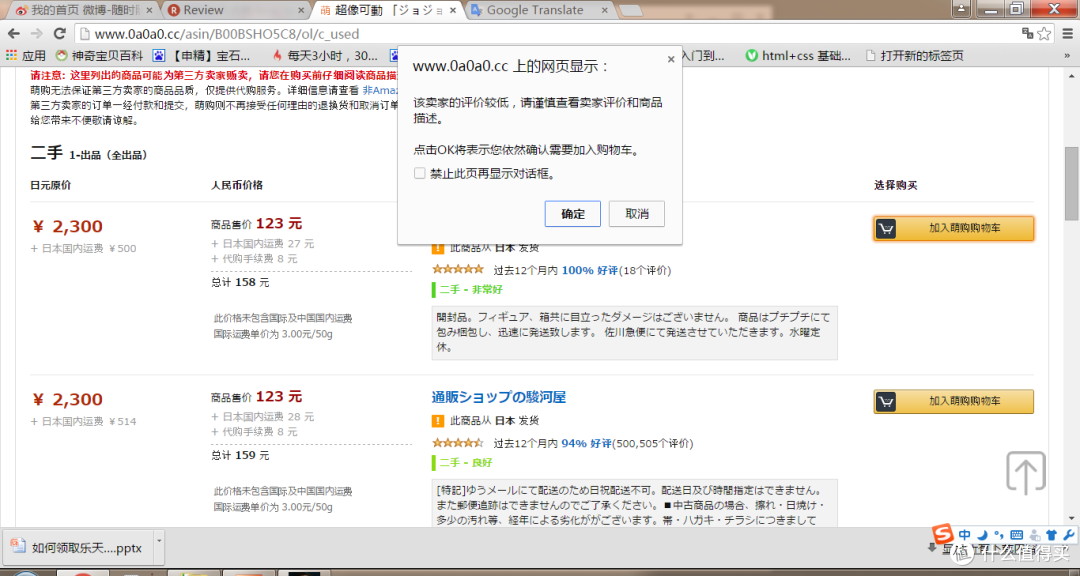1080x576 pixels.
Task: Open the Chrome hamburger menu
Action: (x=1067, y=33)
